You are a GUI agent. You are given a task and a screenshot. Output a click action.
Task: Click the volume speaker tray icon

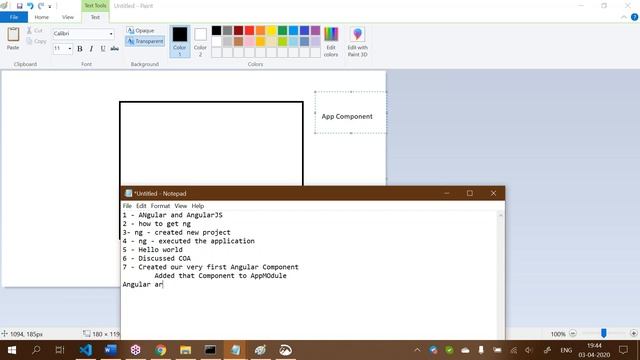(x=529, y=350)
